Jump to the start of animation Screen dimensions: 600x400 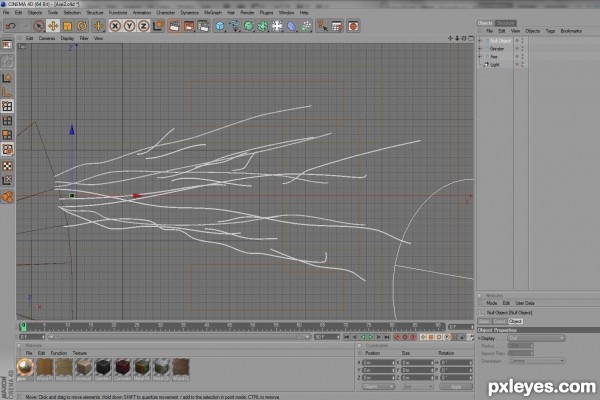click(x=346, y=337)
